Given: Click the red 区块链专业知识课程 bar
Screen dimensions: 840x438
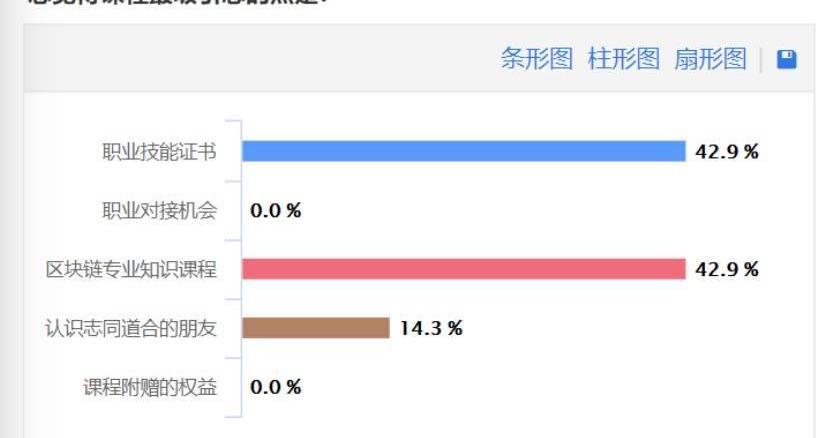Looking at the screenshot, I should 463,269.
